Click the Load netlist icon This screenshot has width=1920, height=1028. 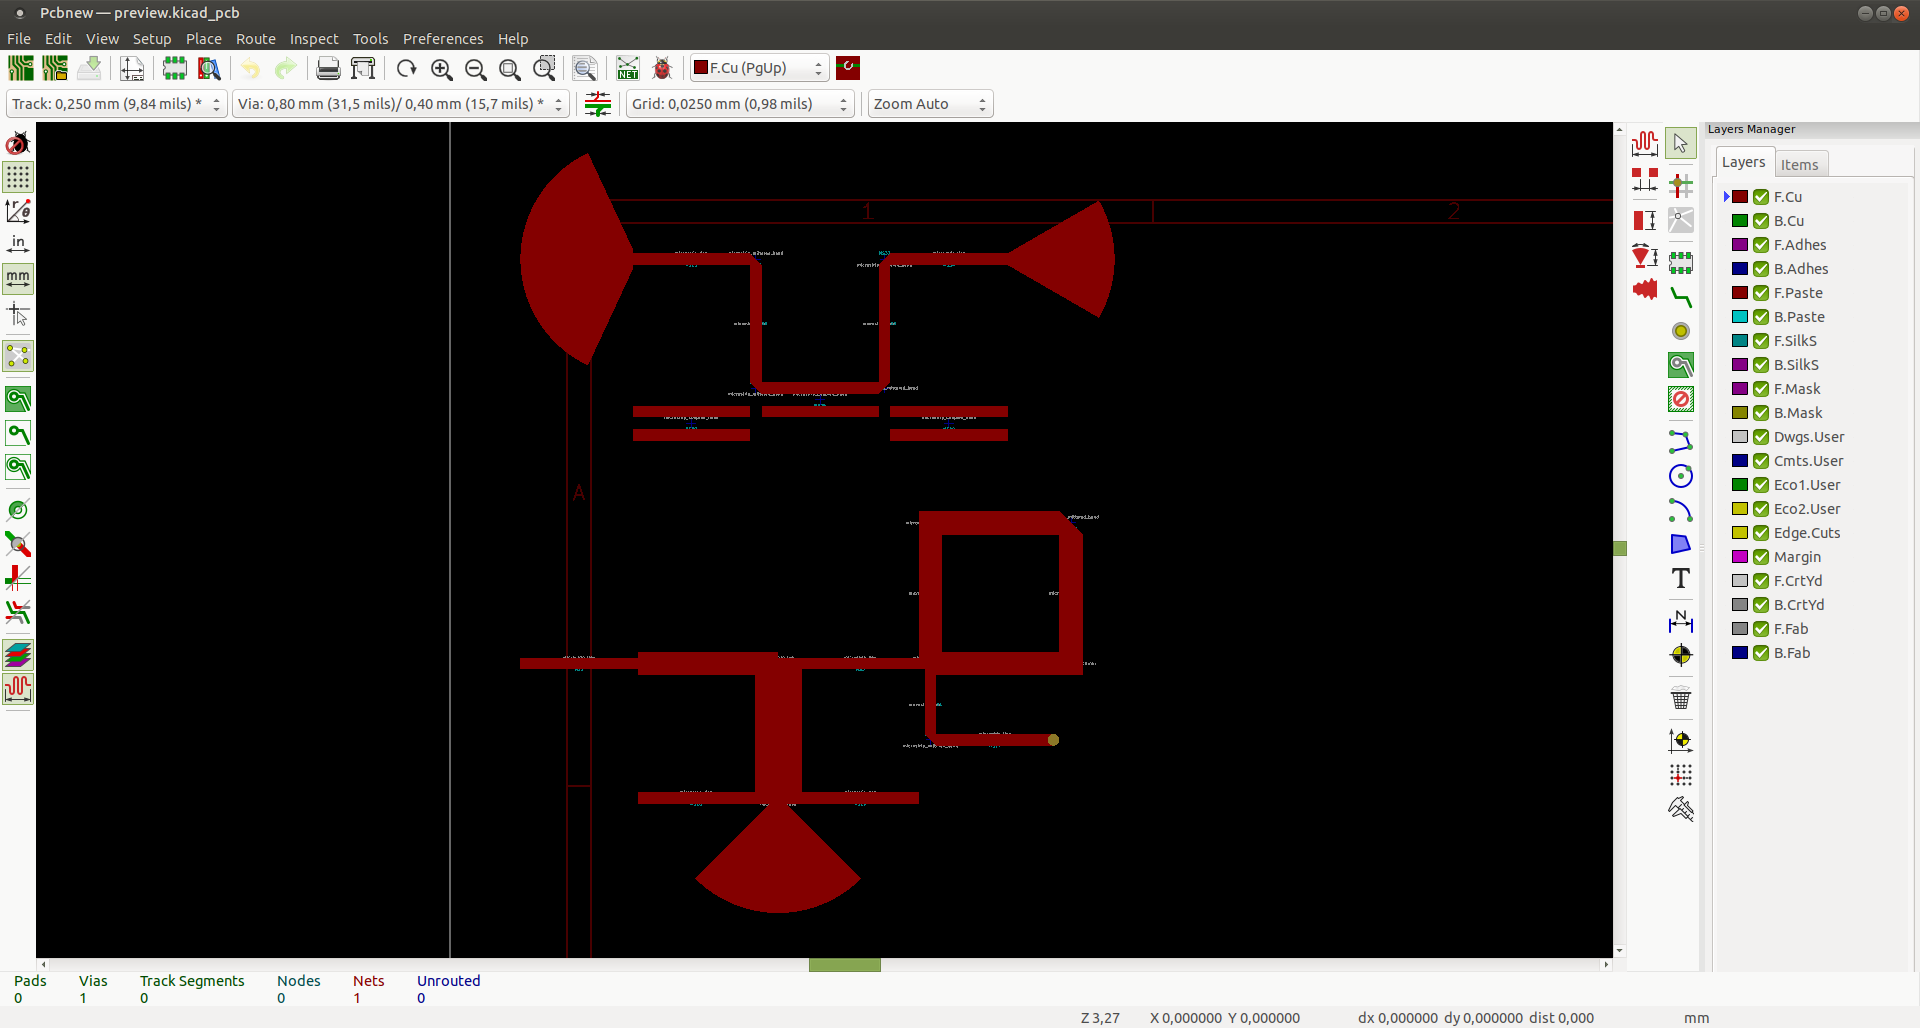coord(627,69)
